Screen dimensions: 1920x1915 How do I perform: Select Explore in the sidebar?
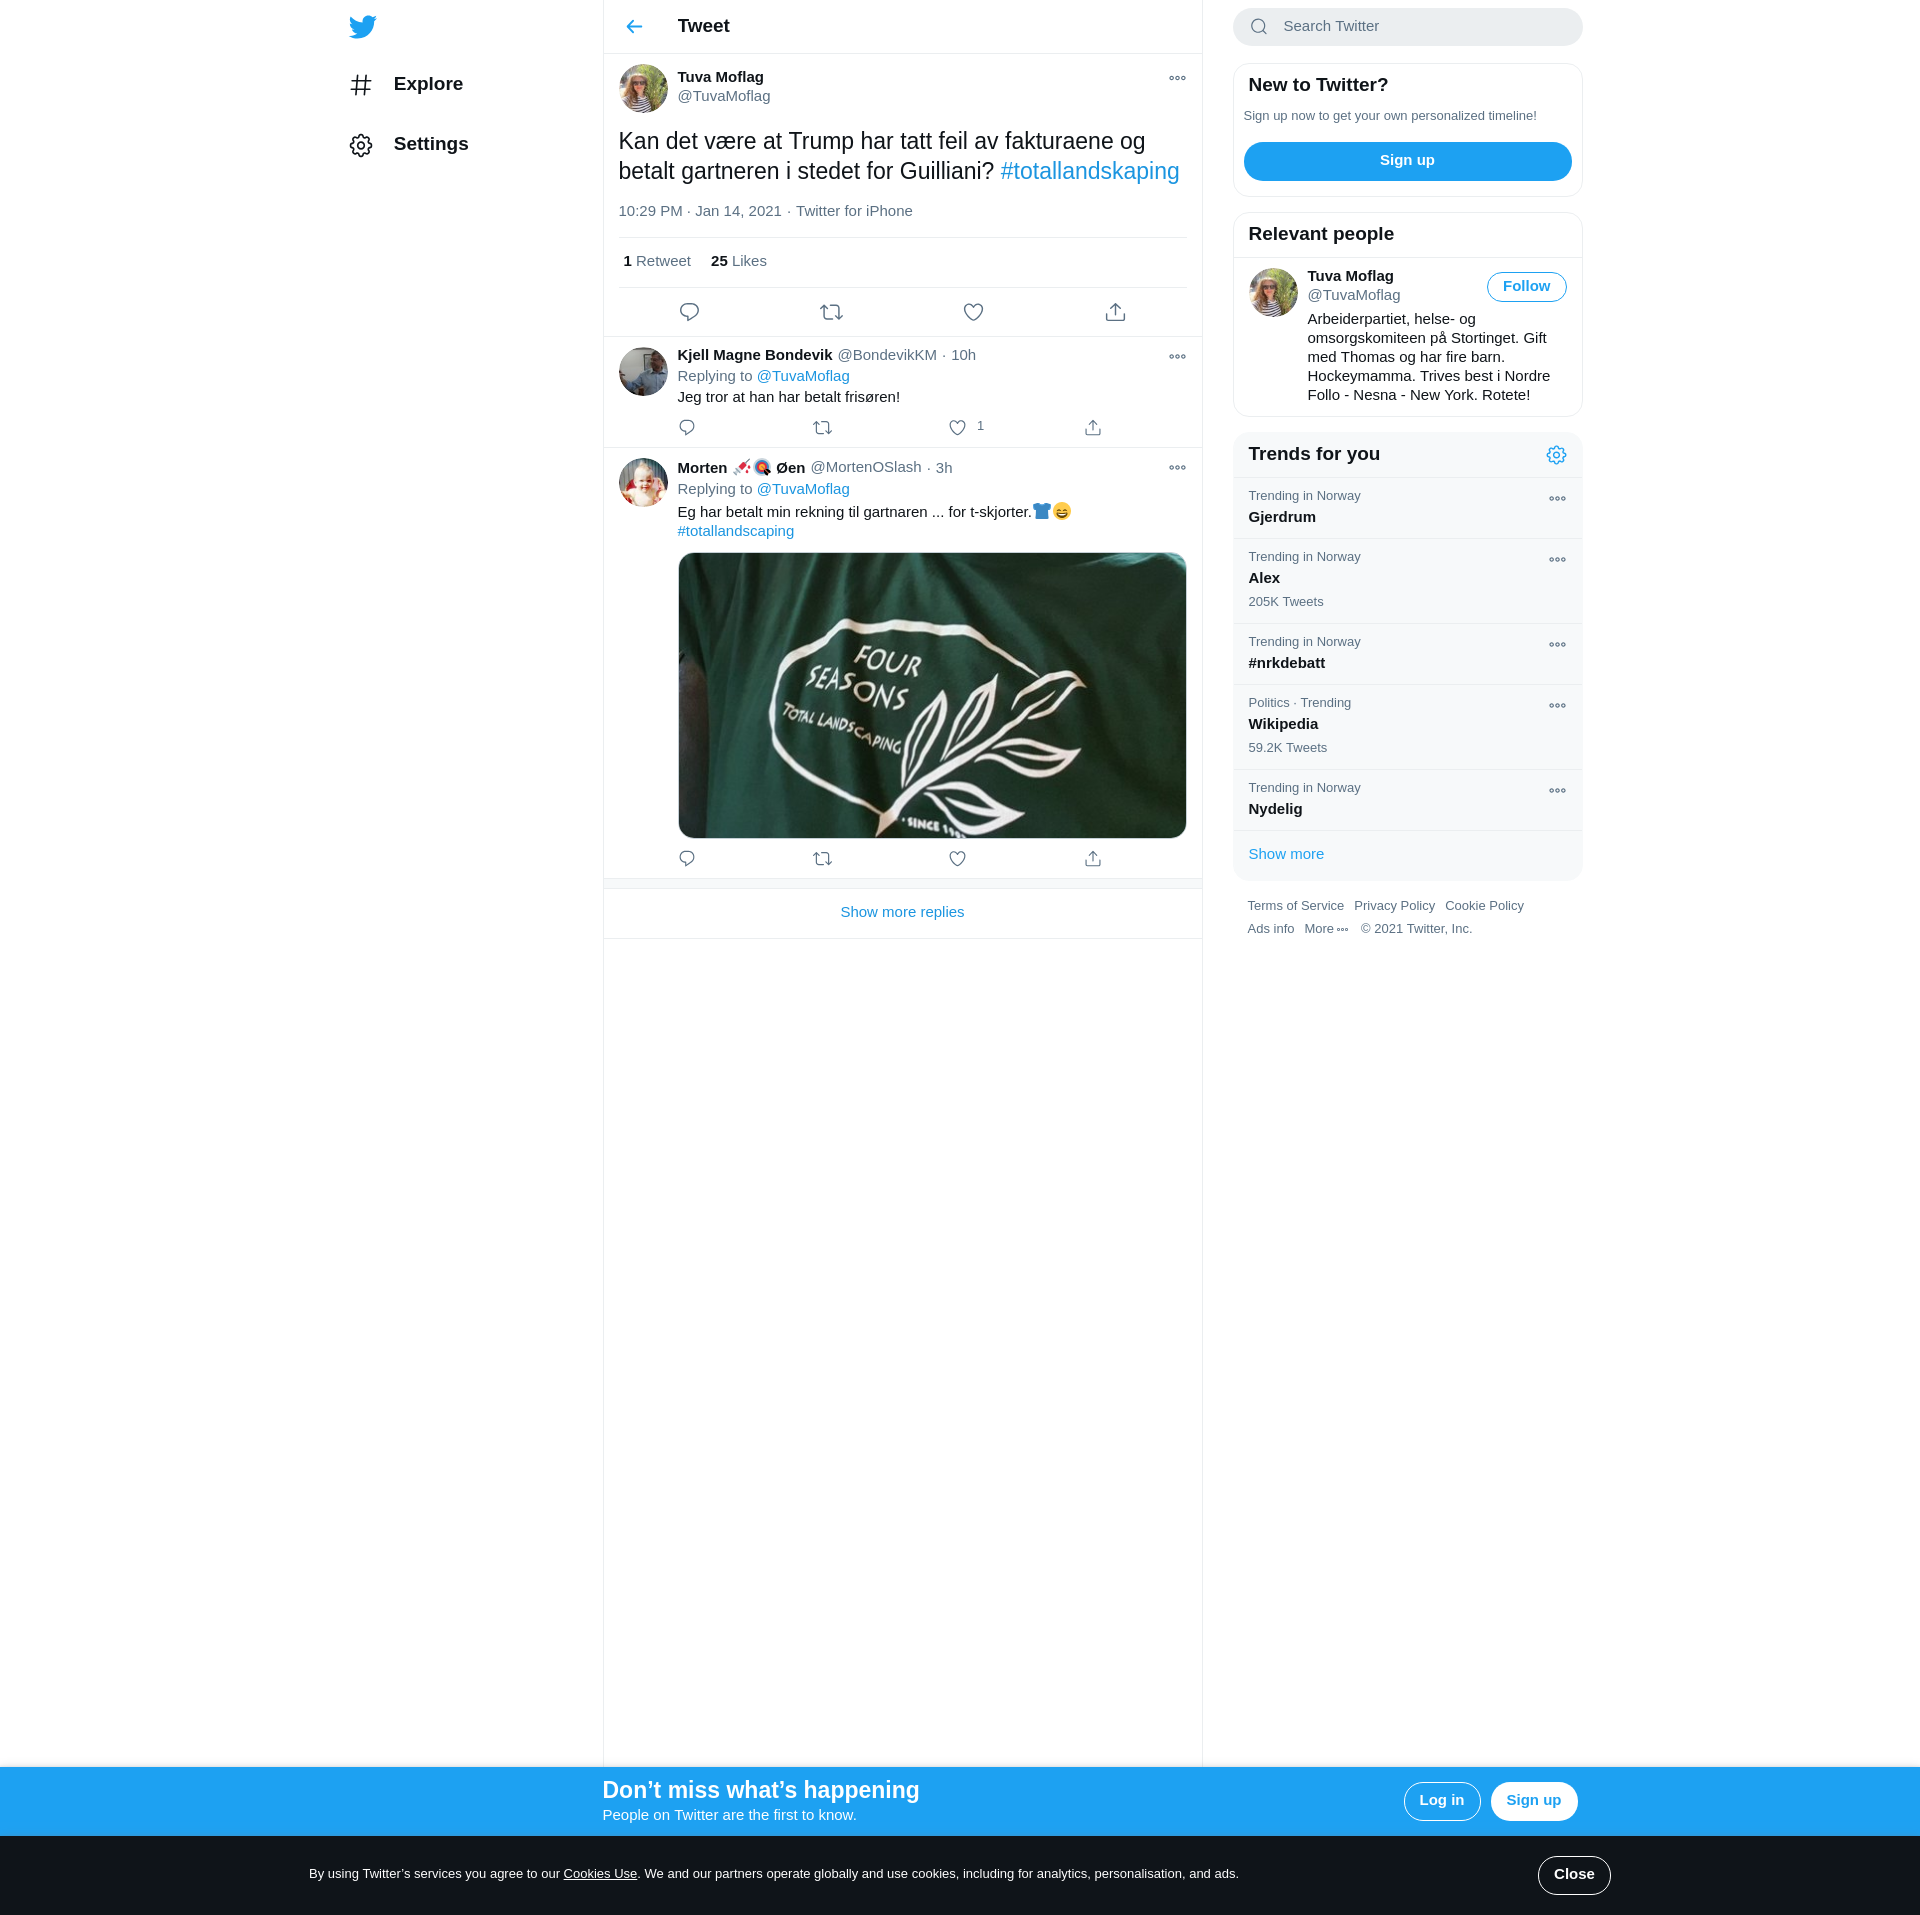(x=428, y=84)
